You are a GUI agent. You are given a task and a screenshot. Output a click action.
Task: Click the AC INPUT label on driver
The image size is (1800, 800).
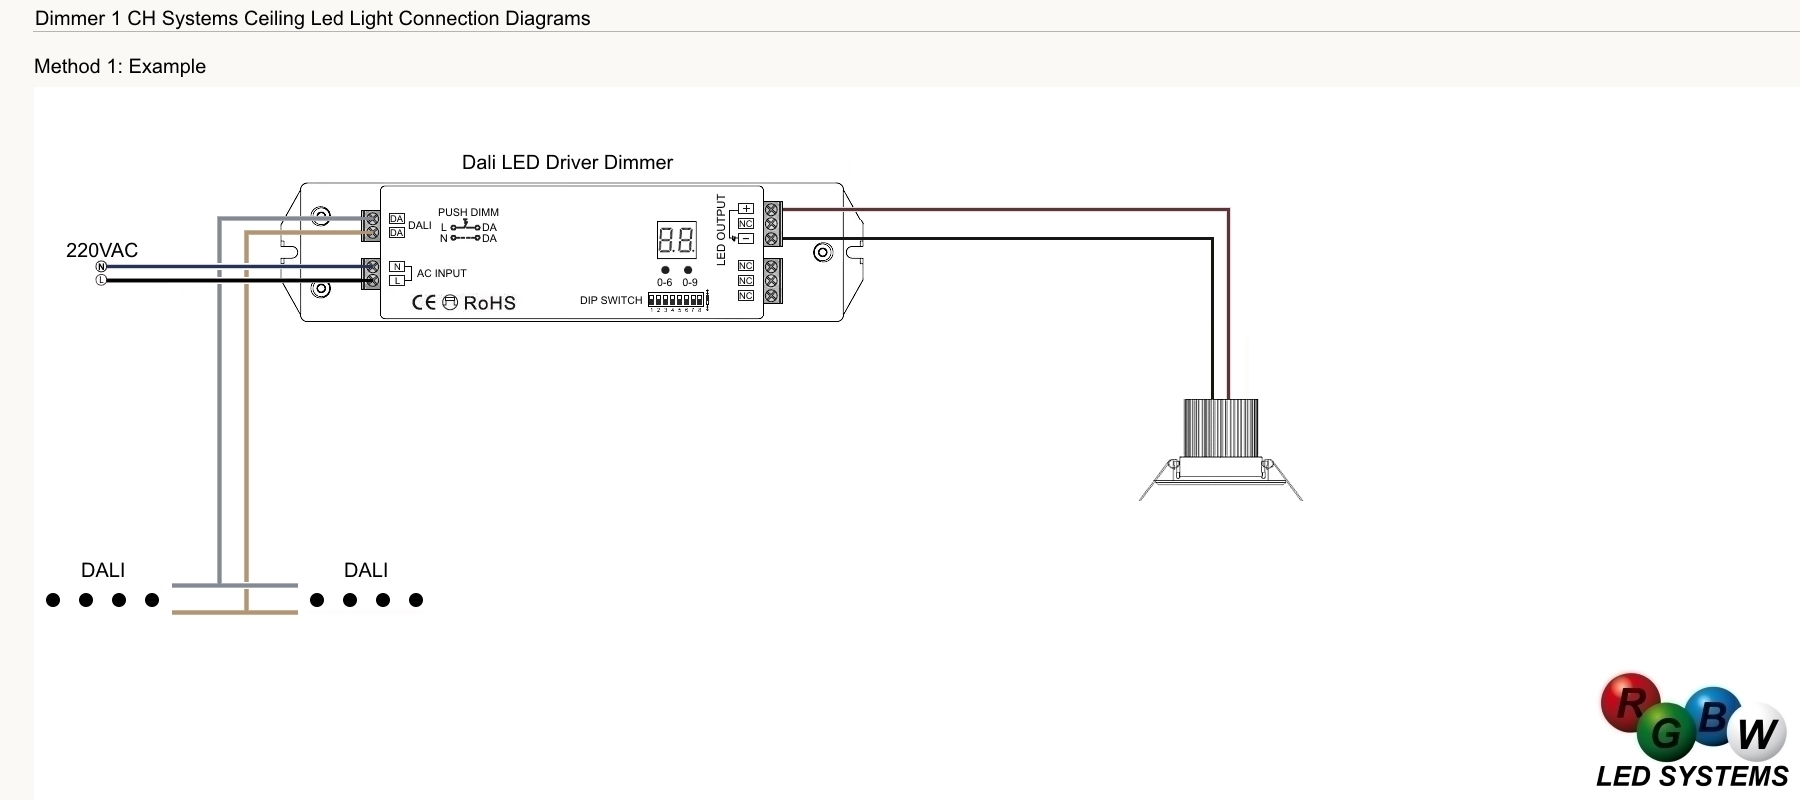coord(441,273)
